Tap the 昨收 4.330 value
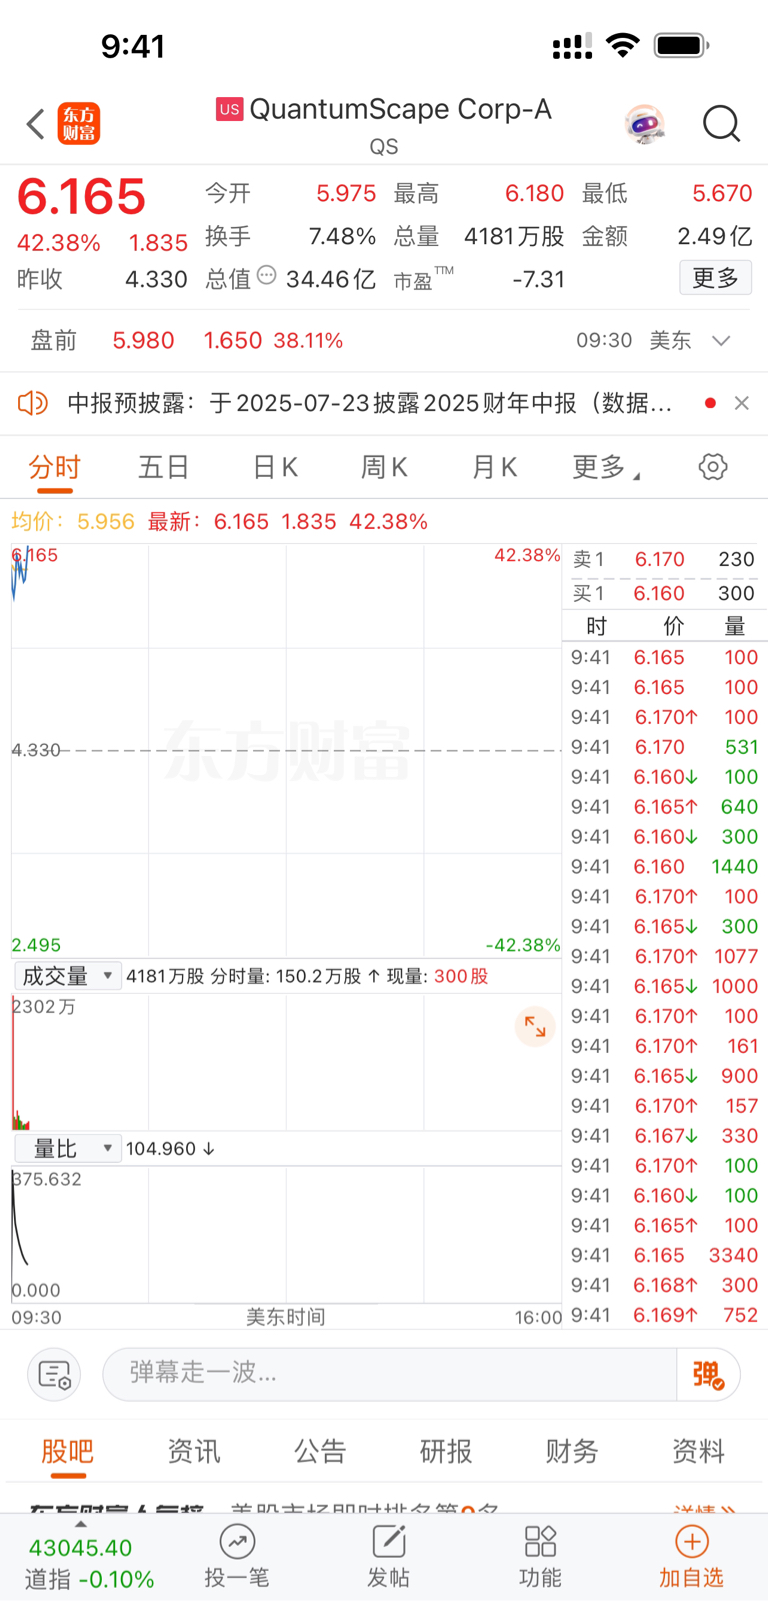768x1601 pixels. (156, 279)
